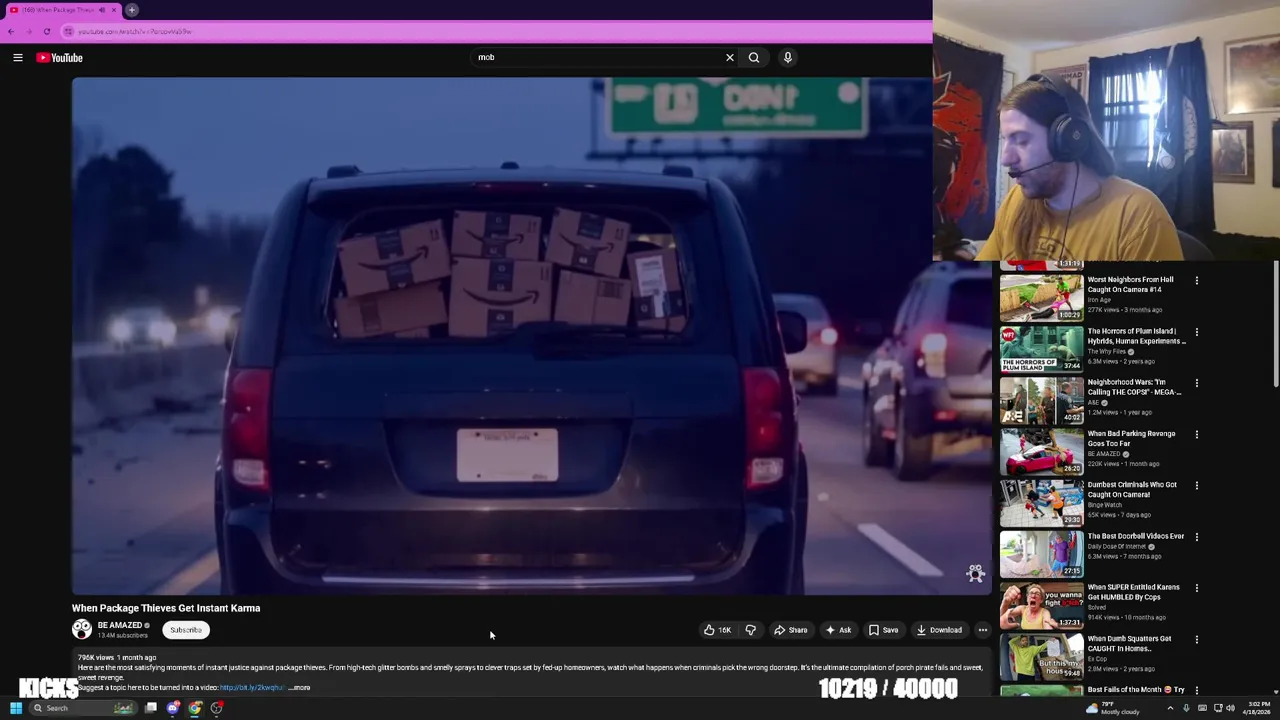Open the YouTube hamburger guide menu
Viewport: 1280px width, 720px height.
[17, 58]
